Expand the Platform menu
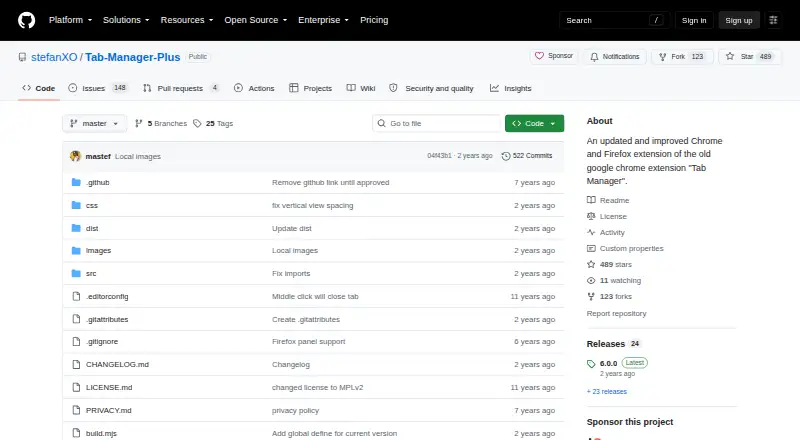800x440 pixels. [70, 20]
